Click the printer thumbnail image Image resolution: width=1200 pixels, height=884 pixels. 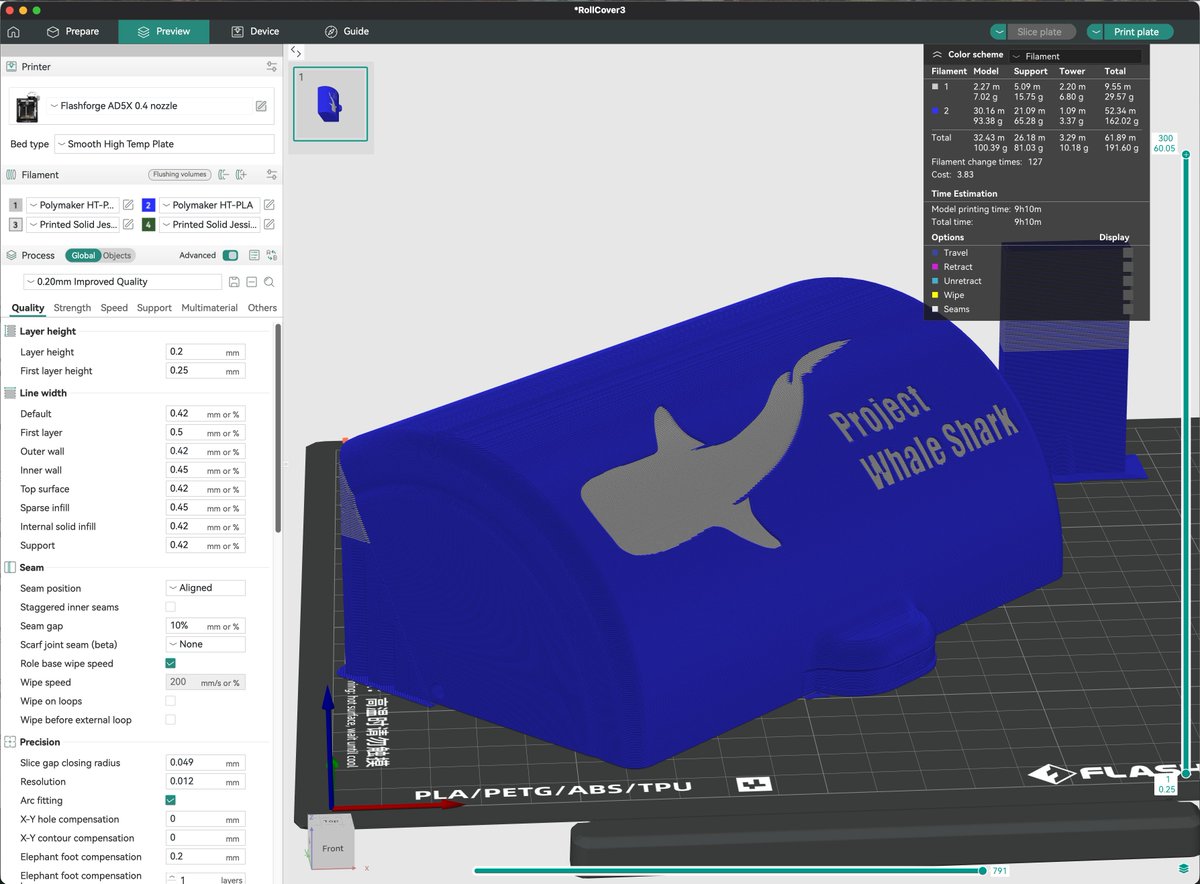coord(26,106)
